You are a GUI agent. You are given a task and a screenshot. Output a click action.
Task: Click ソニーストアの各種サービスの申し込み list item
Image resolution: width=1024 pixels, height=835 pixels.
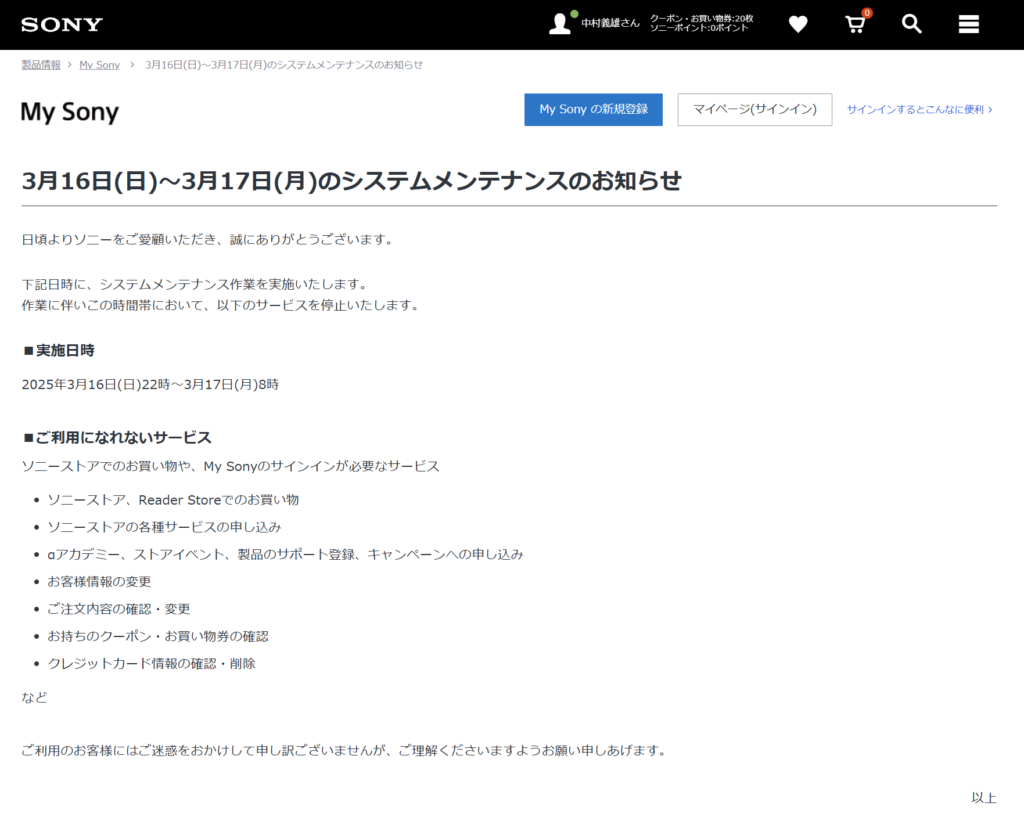[x=164, y=527]
